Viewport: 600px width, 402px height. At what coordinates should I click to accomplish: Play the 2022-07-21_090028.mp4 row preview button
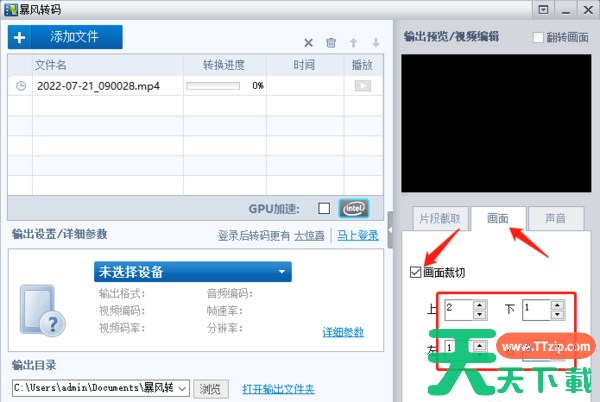[363, 86]
